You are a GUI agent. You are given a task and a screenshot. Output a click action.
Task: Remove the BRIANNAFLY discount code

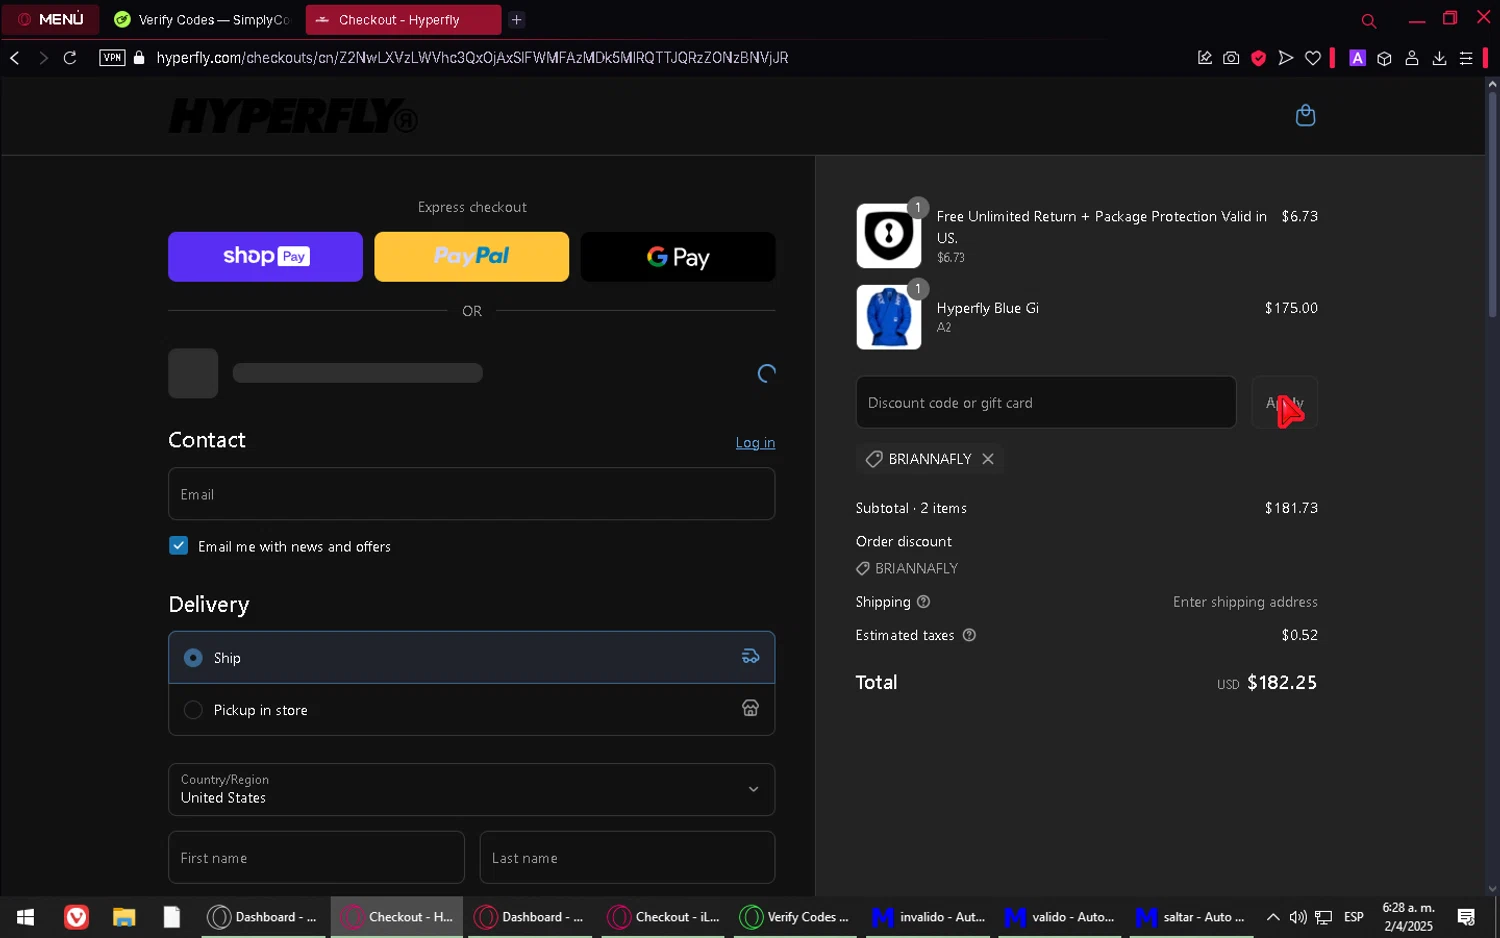pyautogui.click(x=988, y=459)
